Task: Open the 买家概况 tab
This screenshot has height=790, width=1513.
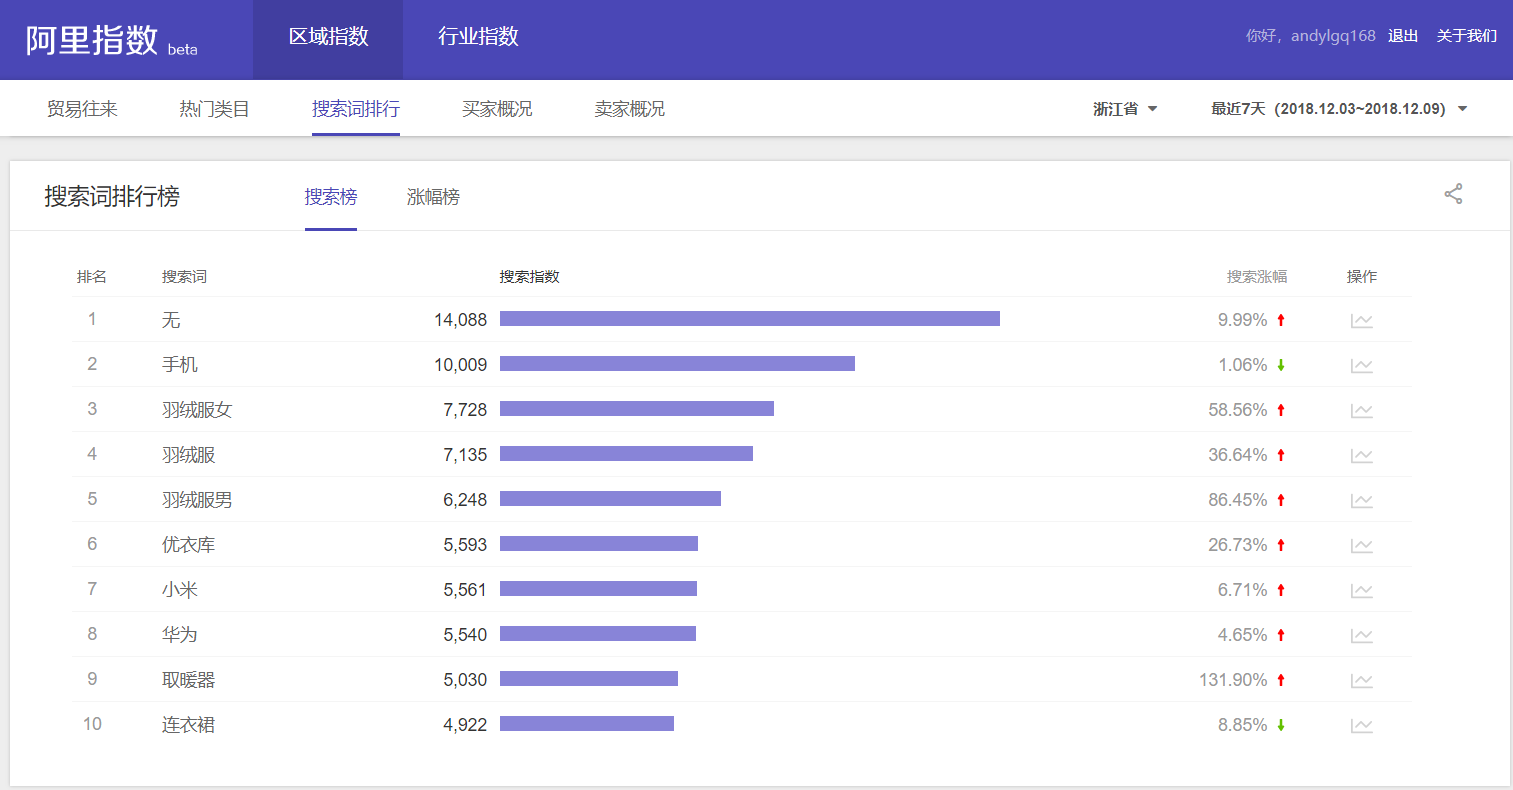Action: (x=497, y=109)
